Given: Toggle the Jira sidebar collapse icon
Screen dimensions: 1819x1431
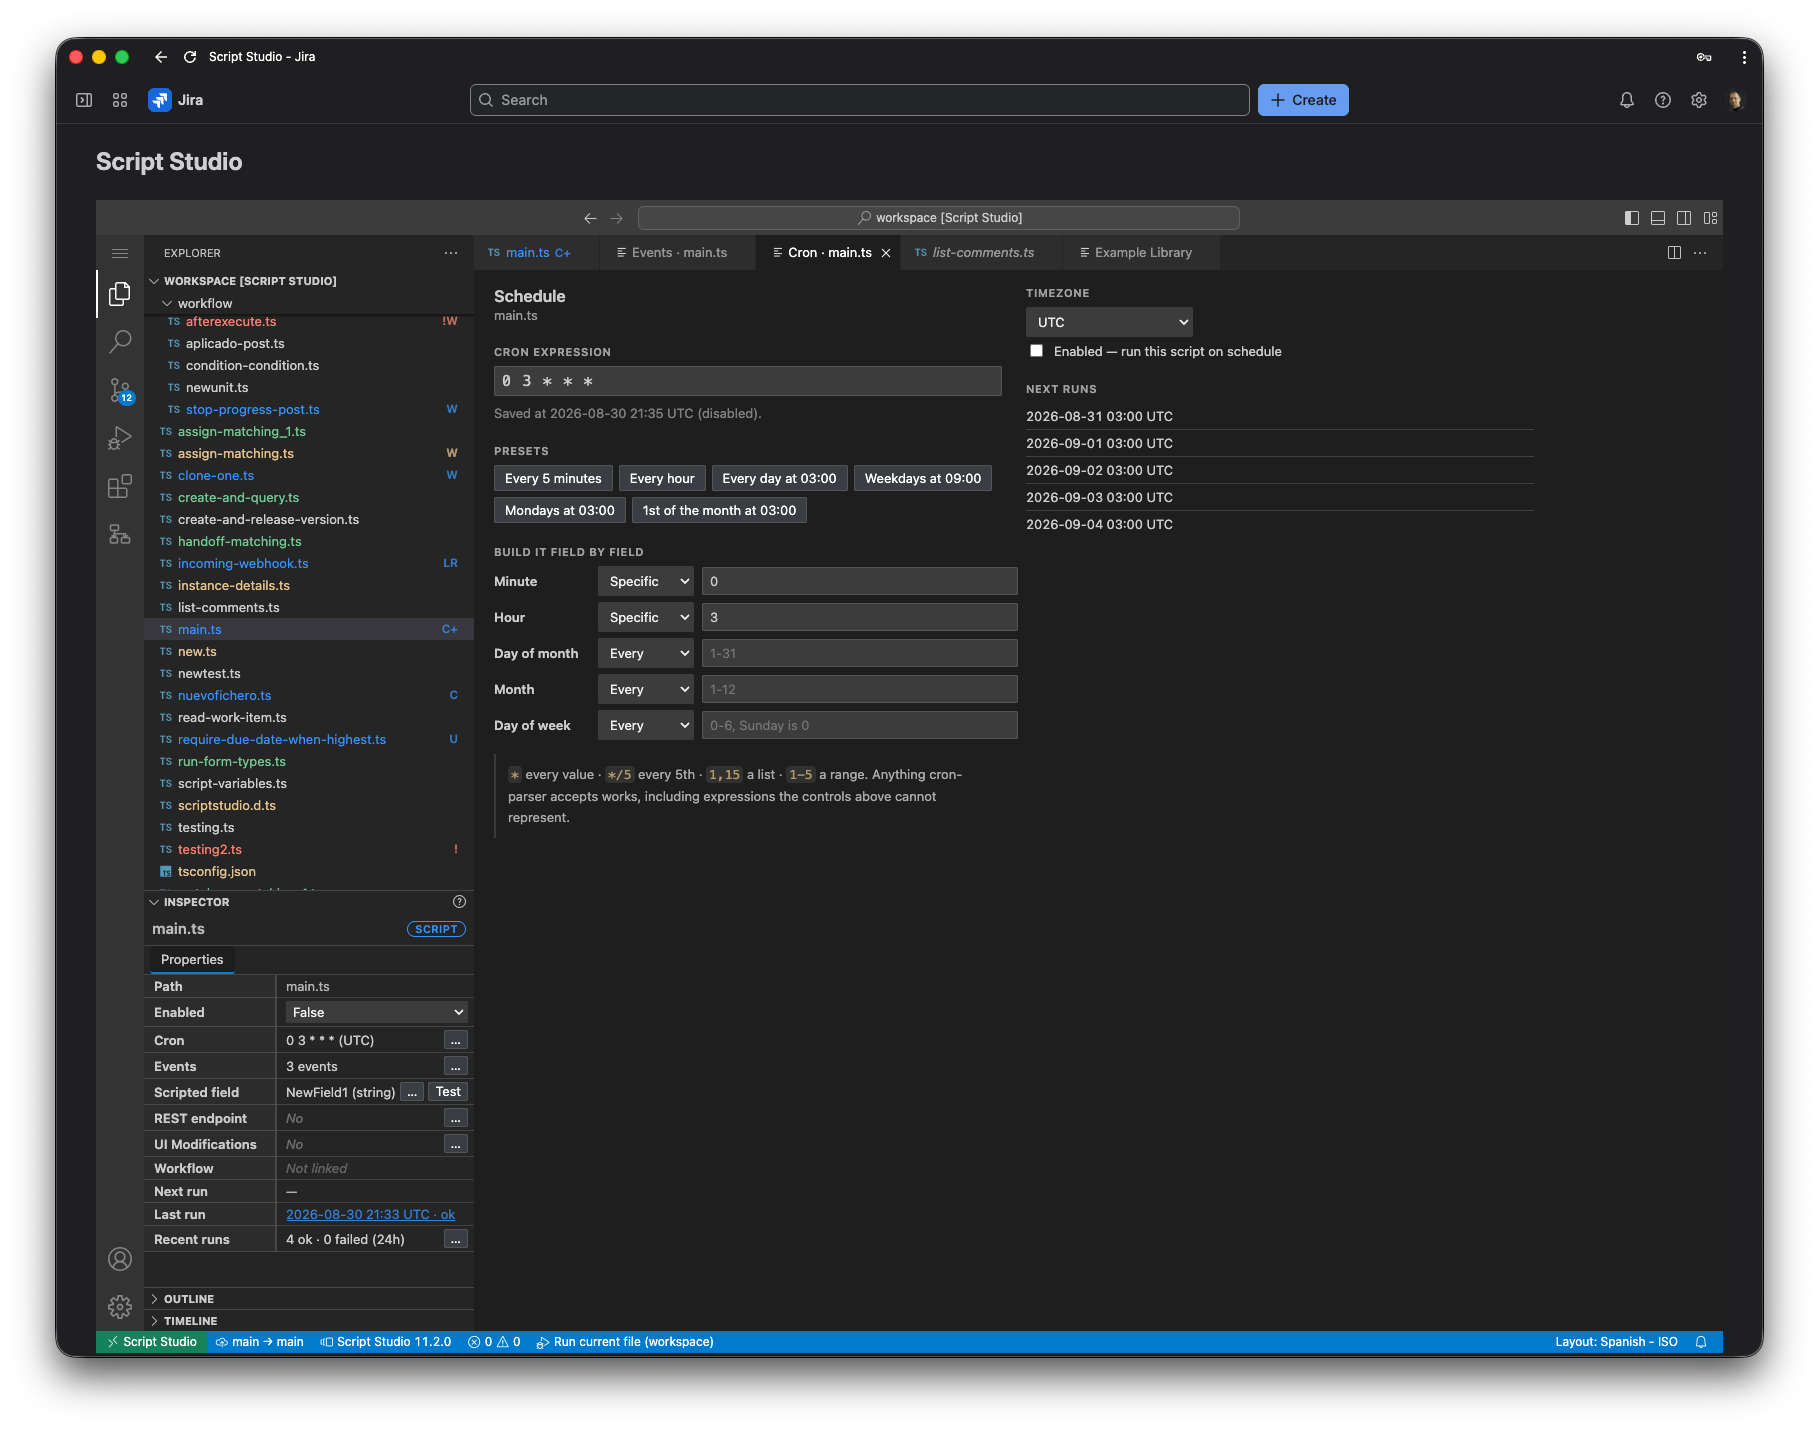Looking at the screenshot, I should pyautogui.click(x=84, y=100).
